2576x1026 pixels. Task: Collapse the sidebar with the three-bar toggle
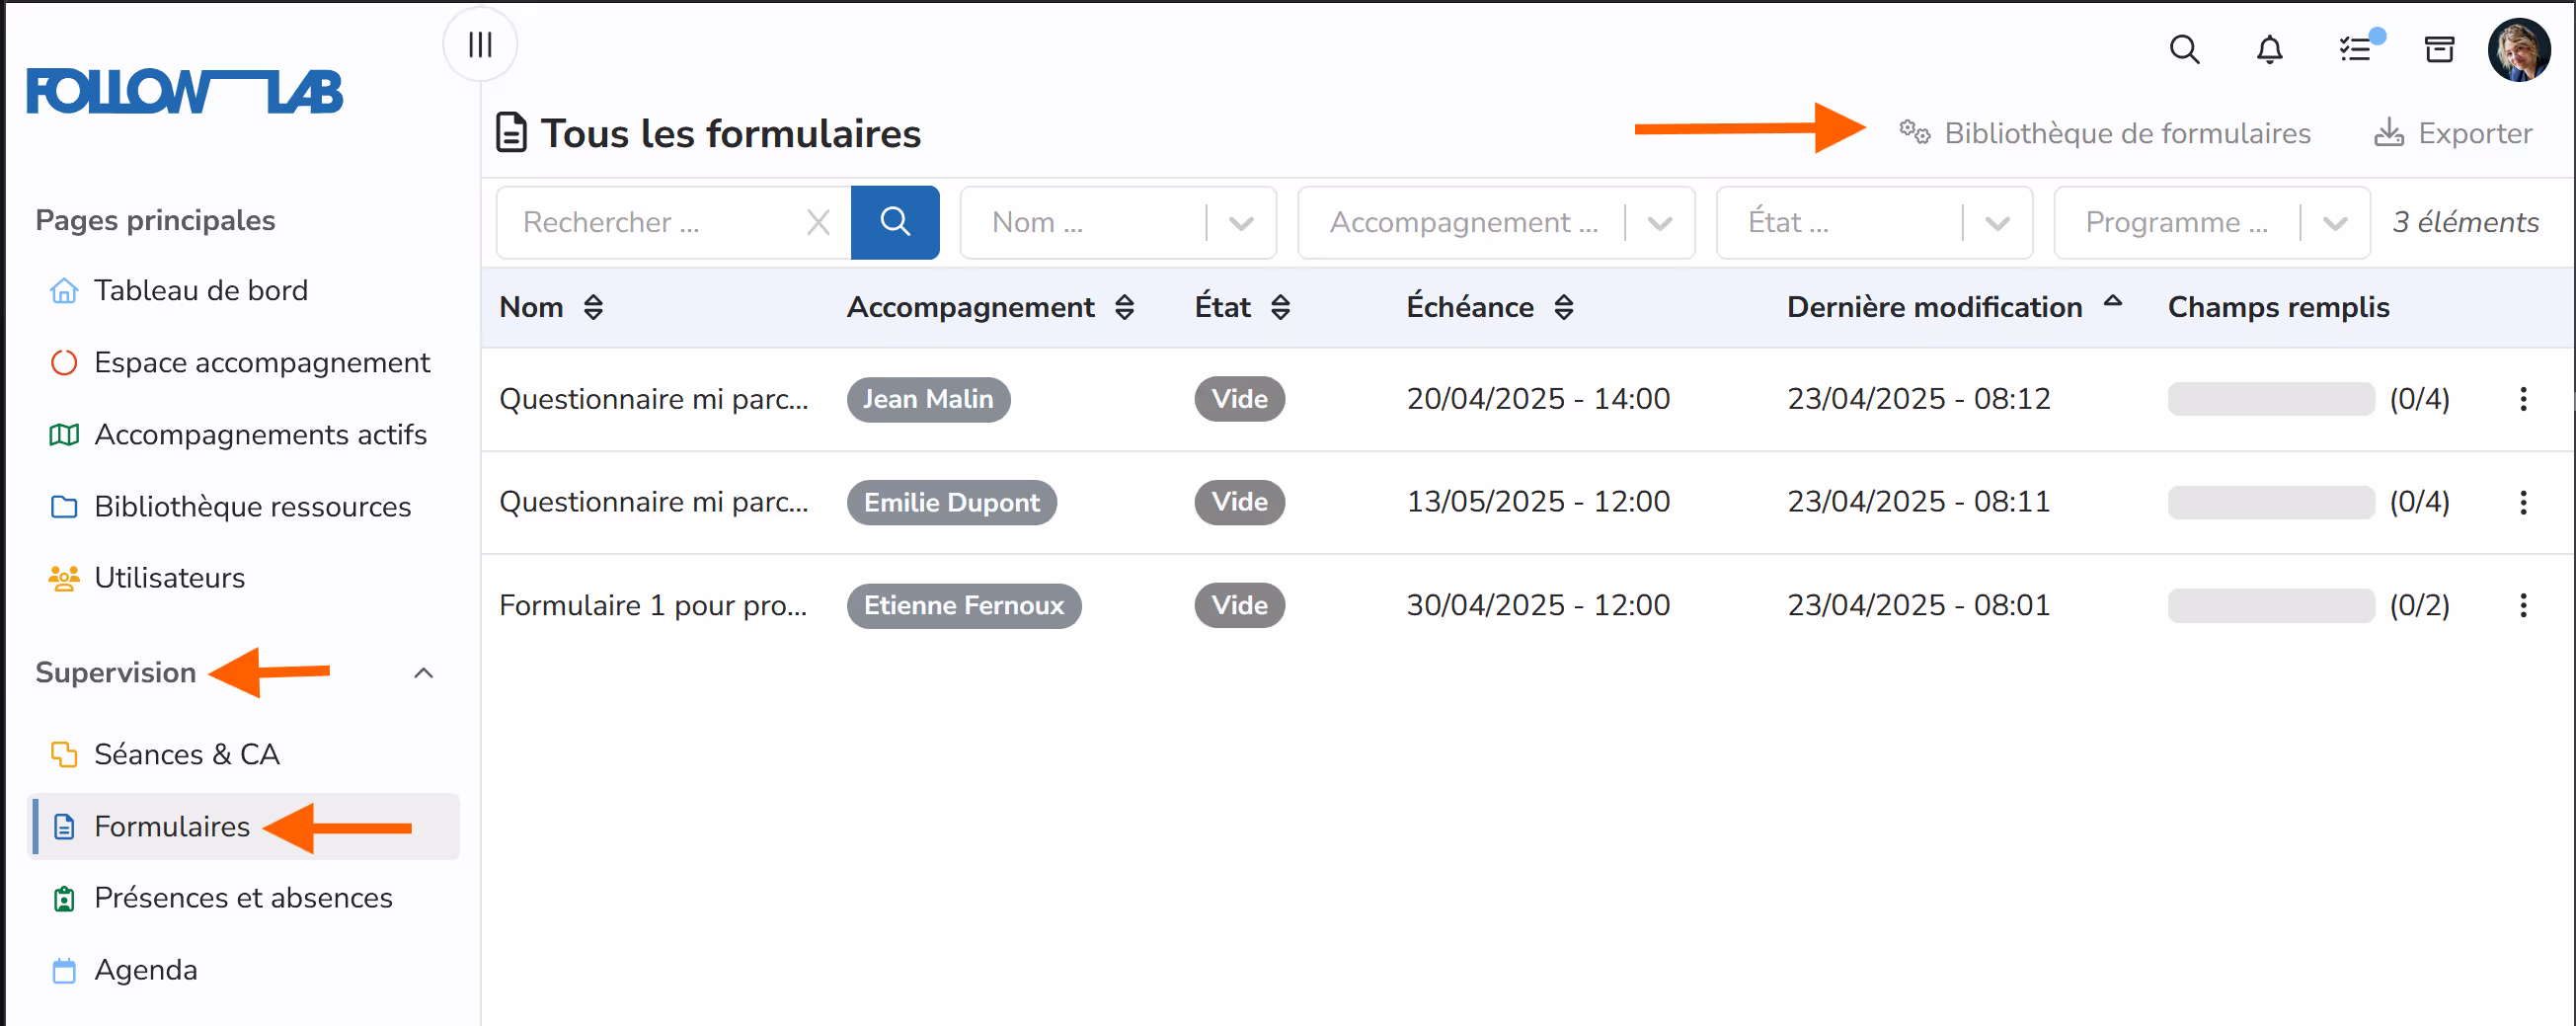click(x=480, y=45)
